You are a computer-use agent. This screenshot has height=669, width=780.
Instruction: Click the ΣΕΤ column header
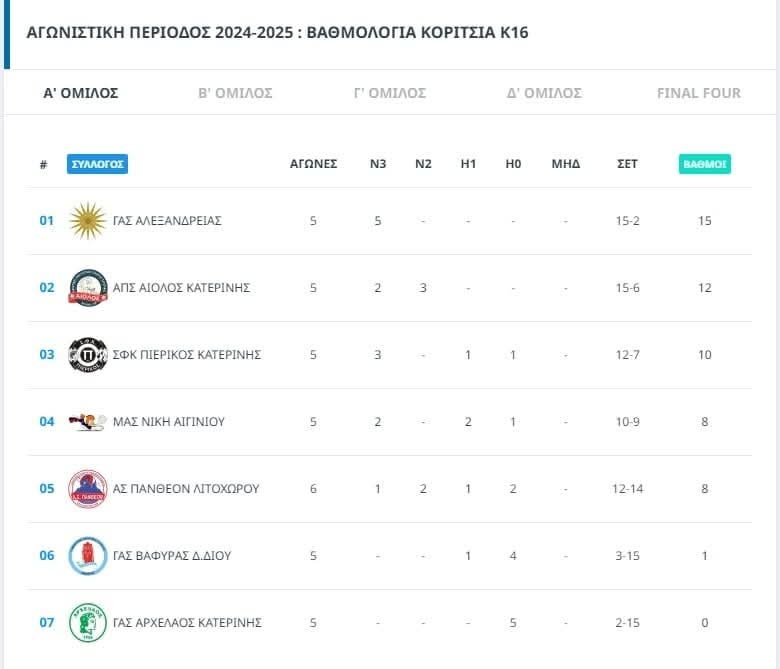pos(627,164)
